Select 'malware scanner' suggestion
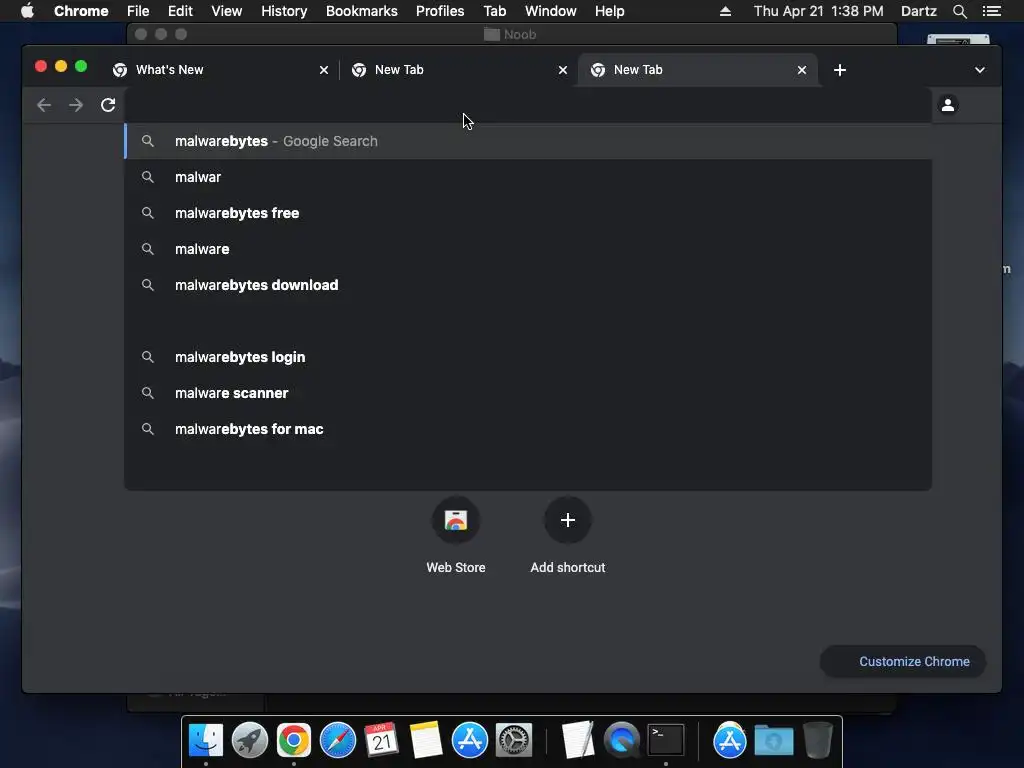The width and height of the screenshot is (1024, 768). (528, 393)
